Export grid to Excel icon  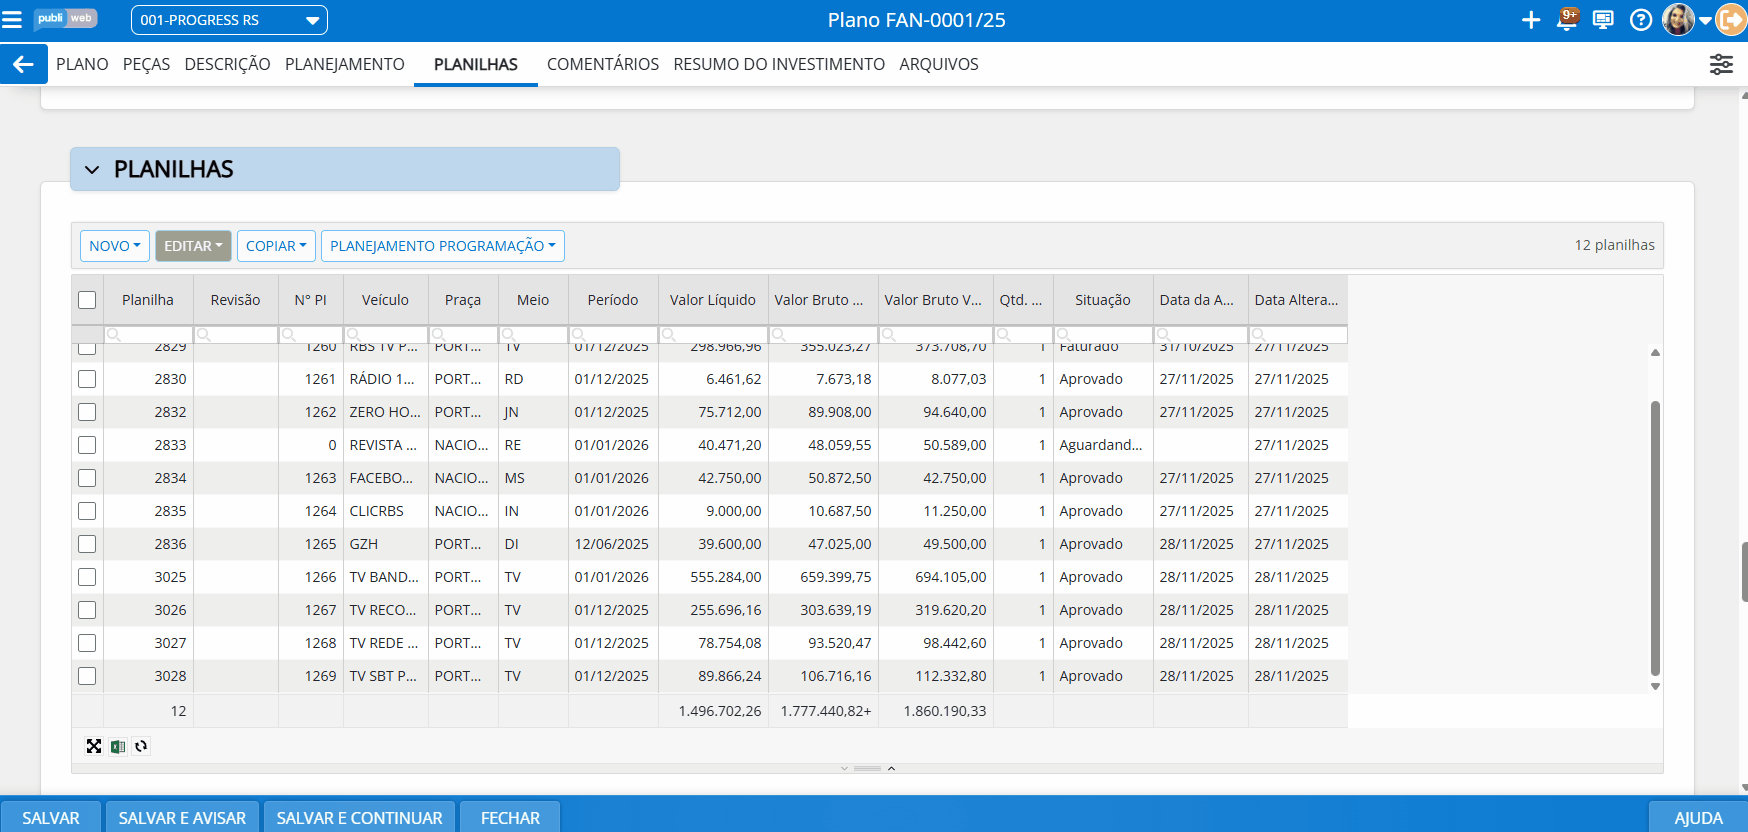(118, 746)
